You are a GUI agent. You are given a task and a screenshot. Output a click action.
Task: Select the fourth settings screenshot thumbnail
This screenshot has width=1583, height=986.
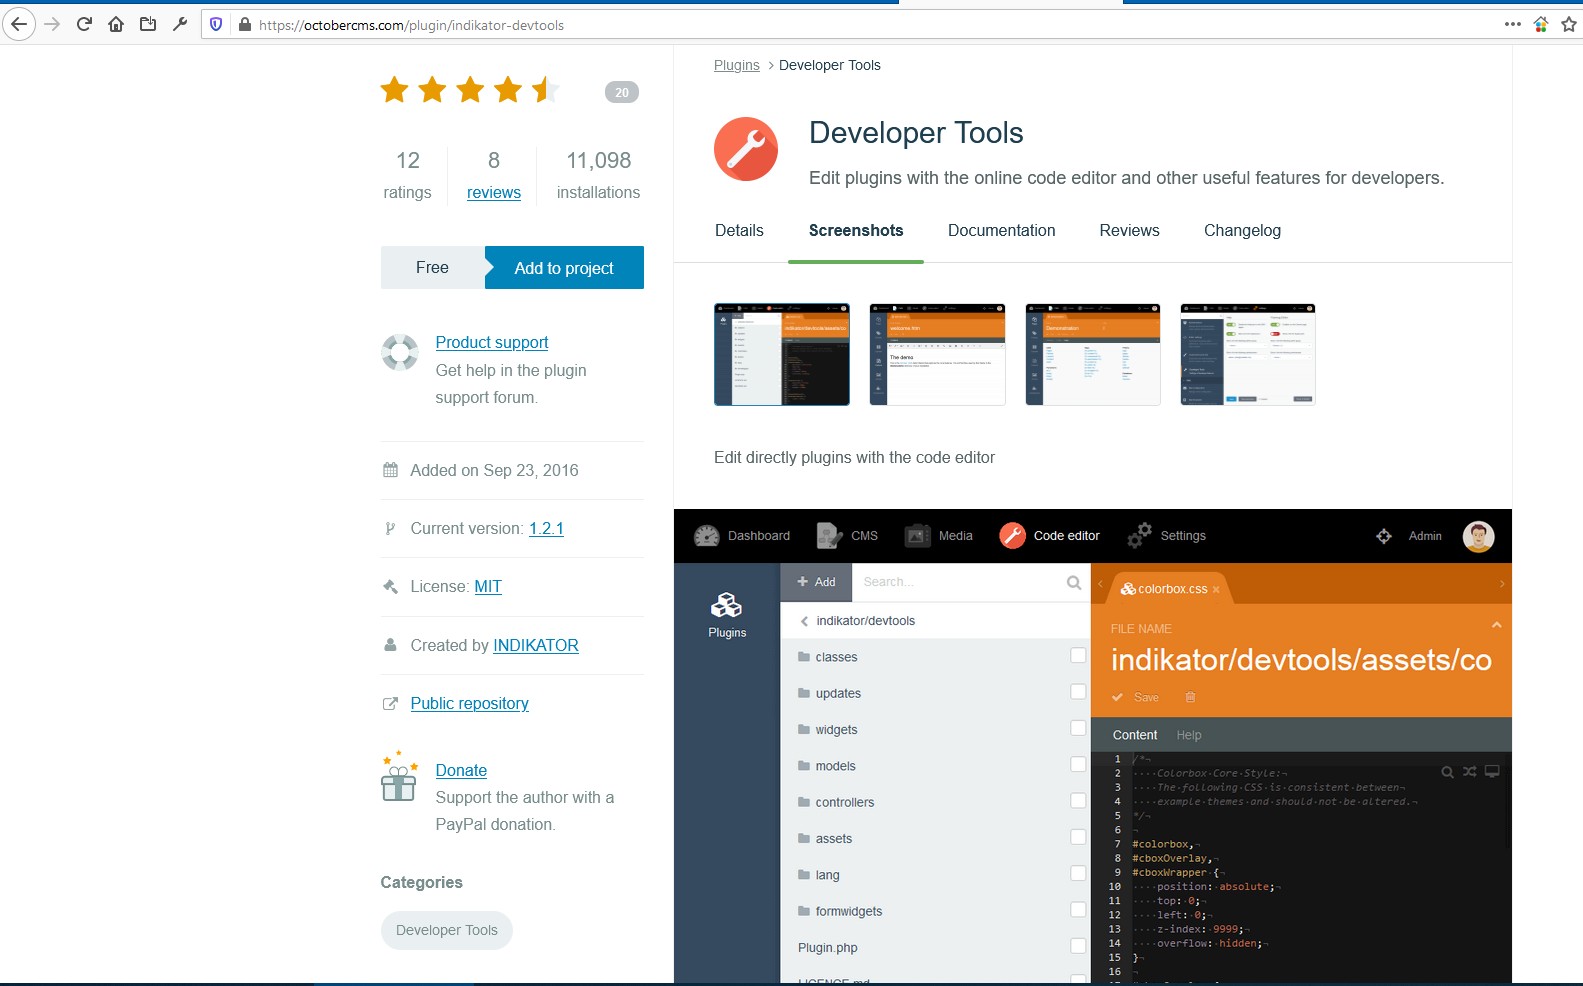click(1247, 354)
